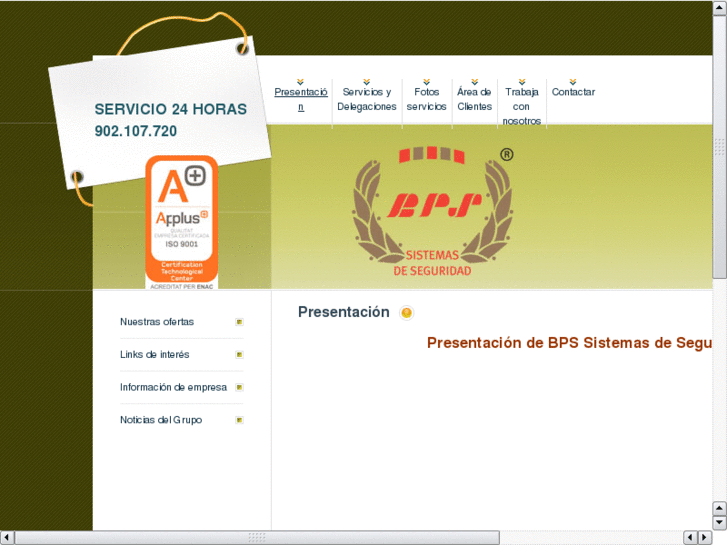Screen dimensions: 727x545
Task: Open Información de empresa sidebar link
Action: click(x=173, y=387)
